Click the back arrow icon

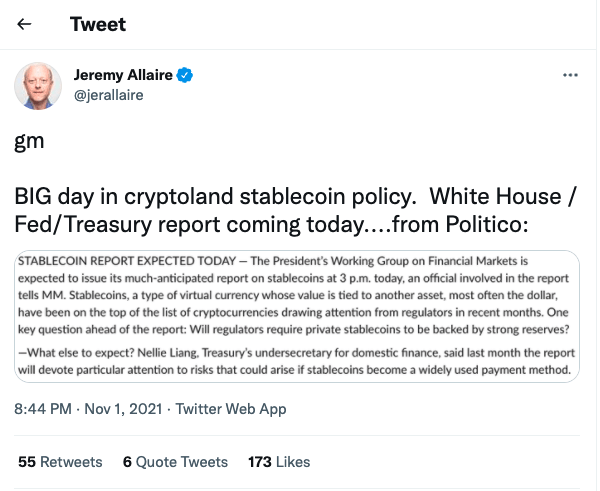coord(25,24)
